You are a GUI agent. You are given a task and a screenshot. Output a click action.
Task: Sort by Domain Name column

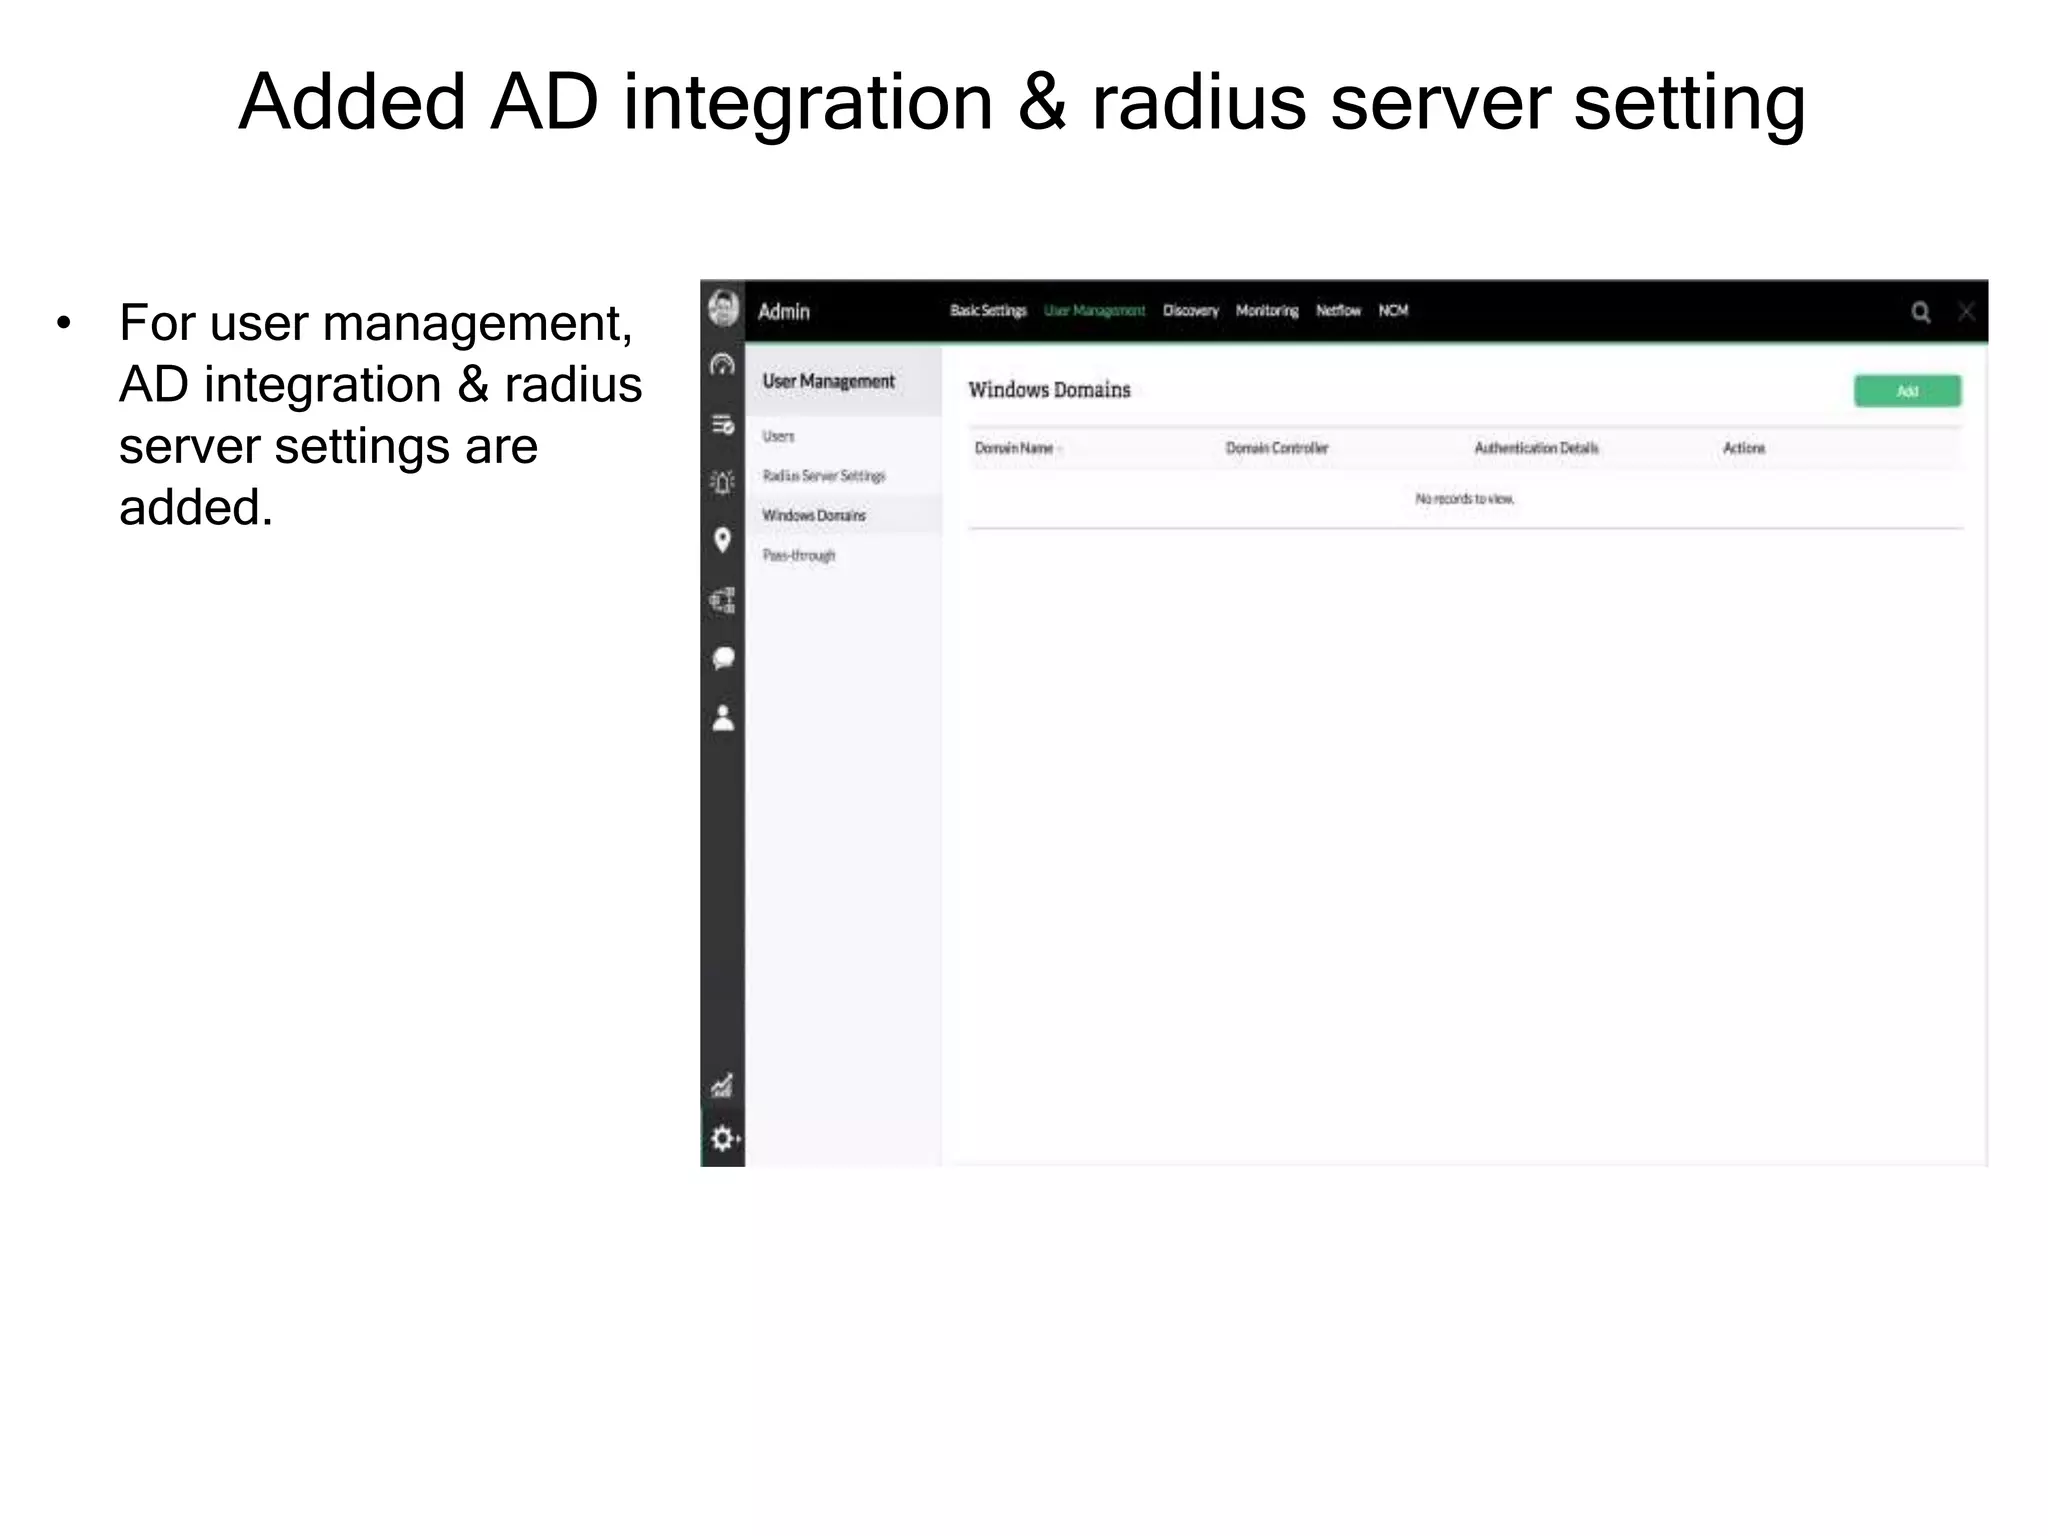click(x=1014, y=448)
